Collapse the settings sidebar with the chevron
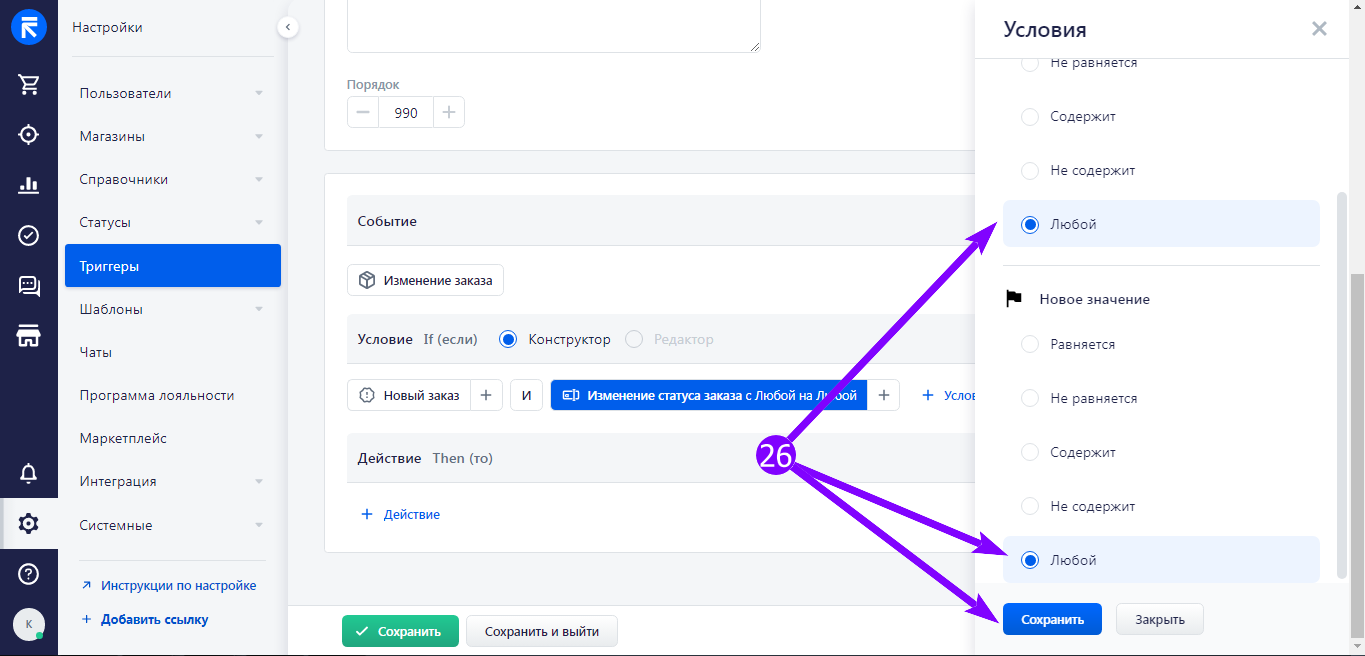The image size is (1365, 656). click(x=288, y=27)
